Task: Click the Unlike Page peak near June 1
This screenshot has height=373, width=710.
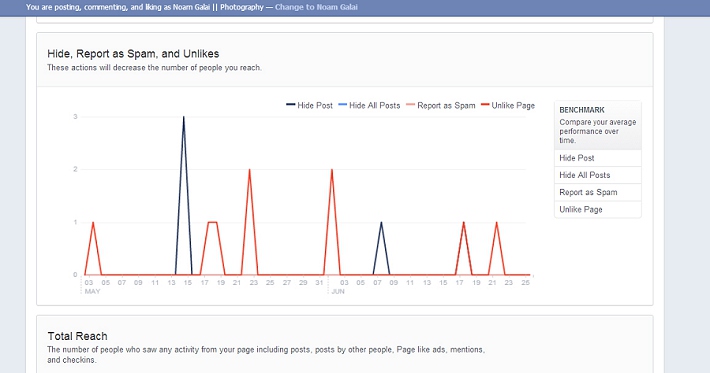Action: tap(332, 170)
